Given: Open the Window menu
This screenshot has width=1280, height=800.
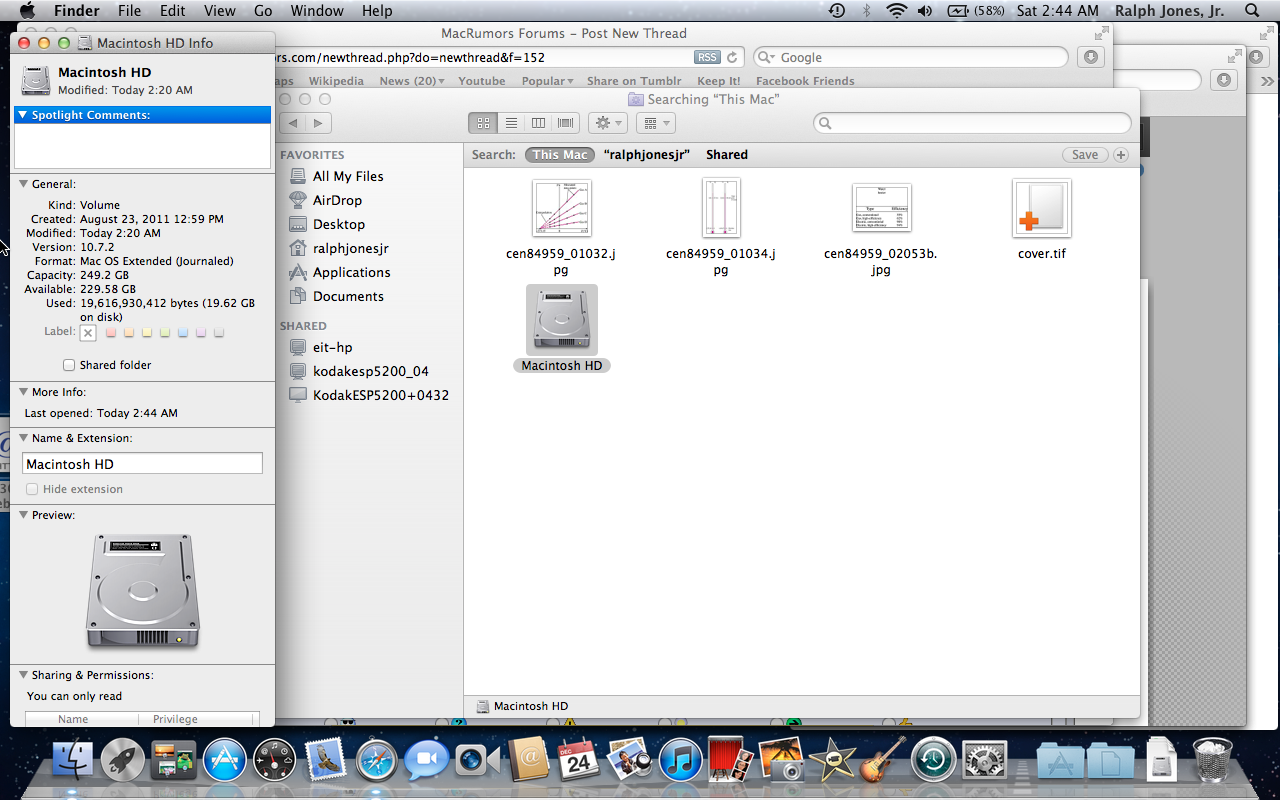Looking at the screenshot, I should click(316, 11).
